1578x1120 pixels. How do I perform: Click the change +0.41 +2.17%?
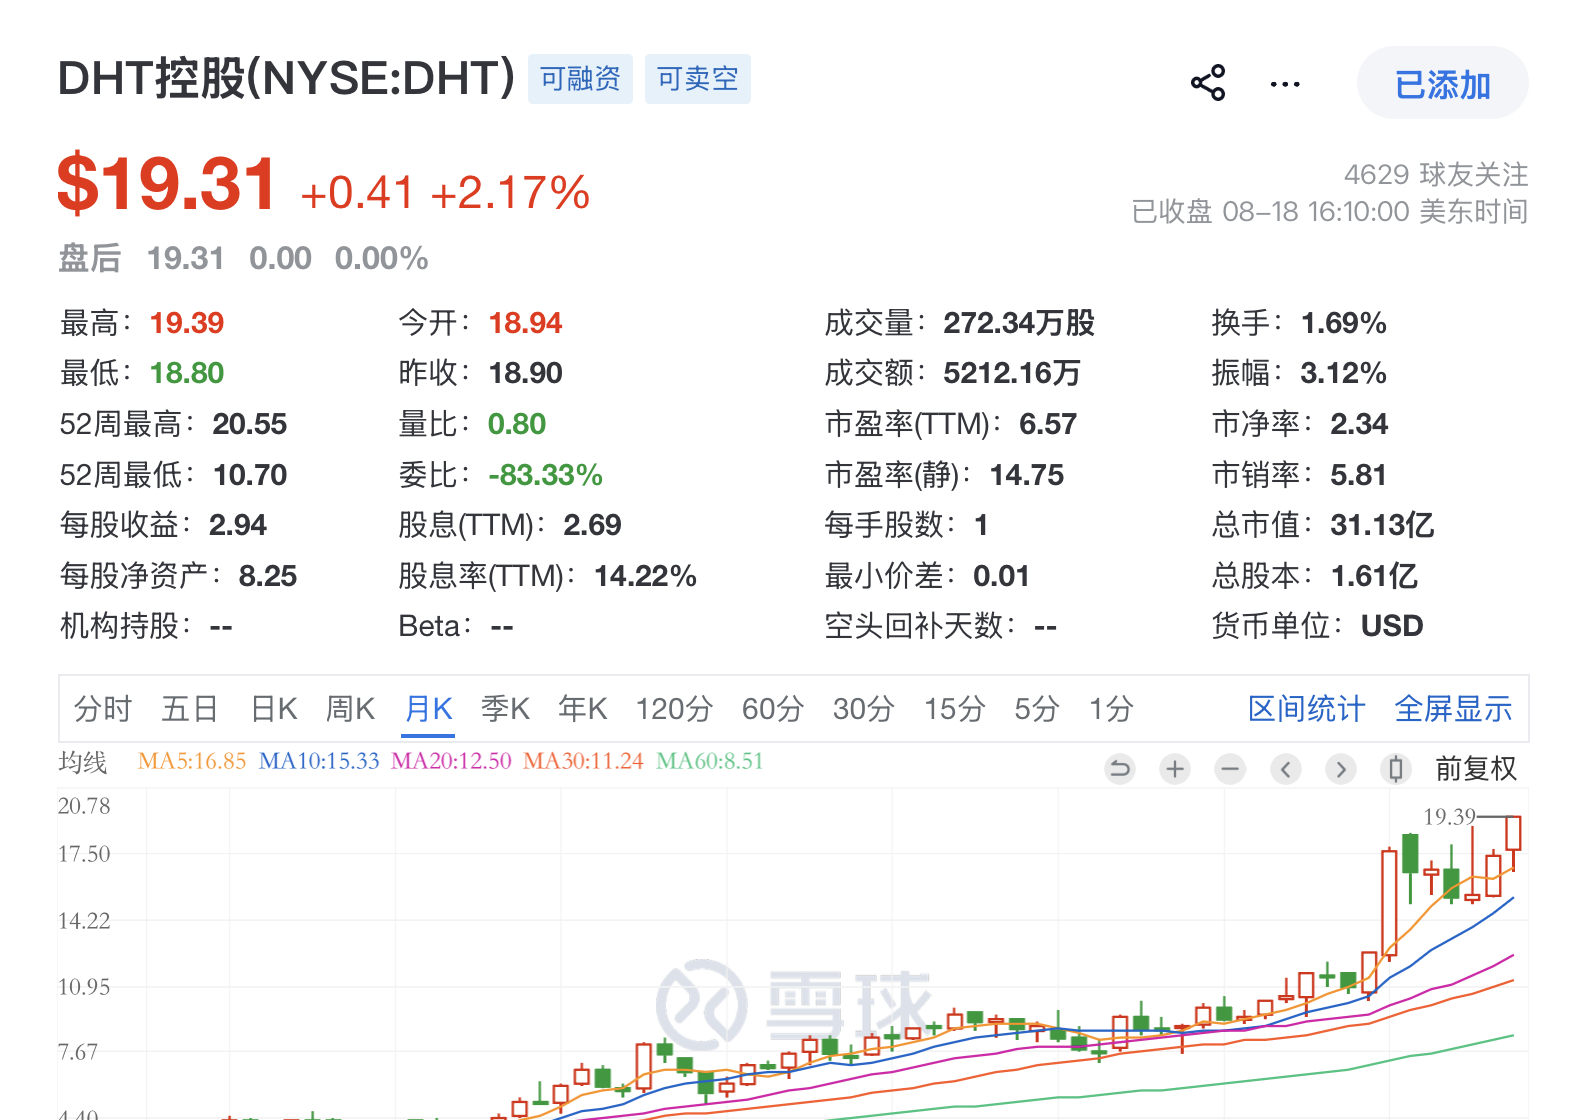445,192
